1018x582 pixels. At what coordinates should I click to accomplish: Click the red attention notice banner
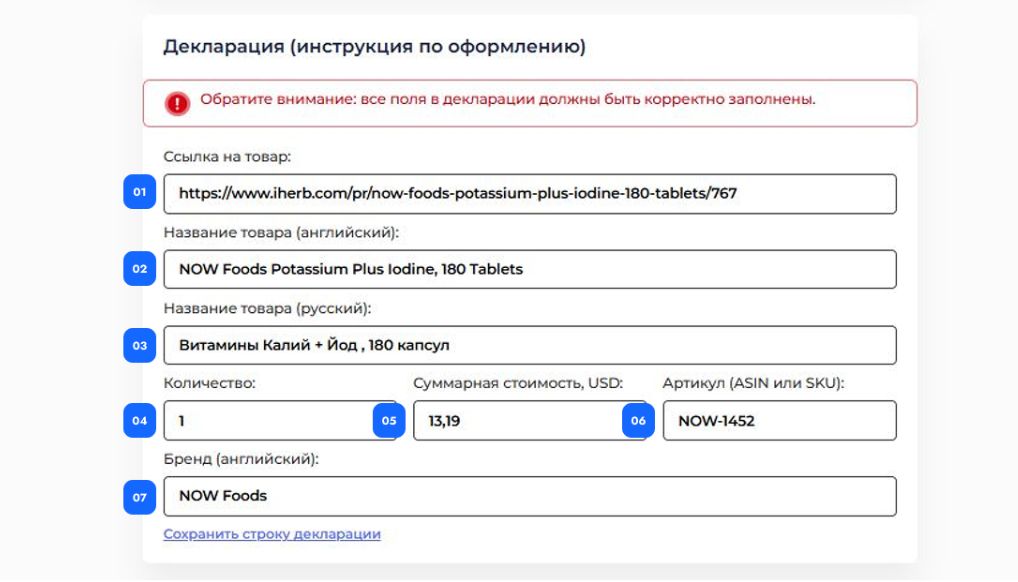530,103
